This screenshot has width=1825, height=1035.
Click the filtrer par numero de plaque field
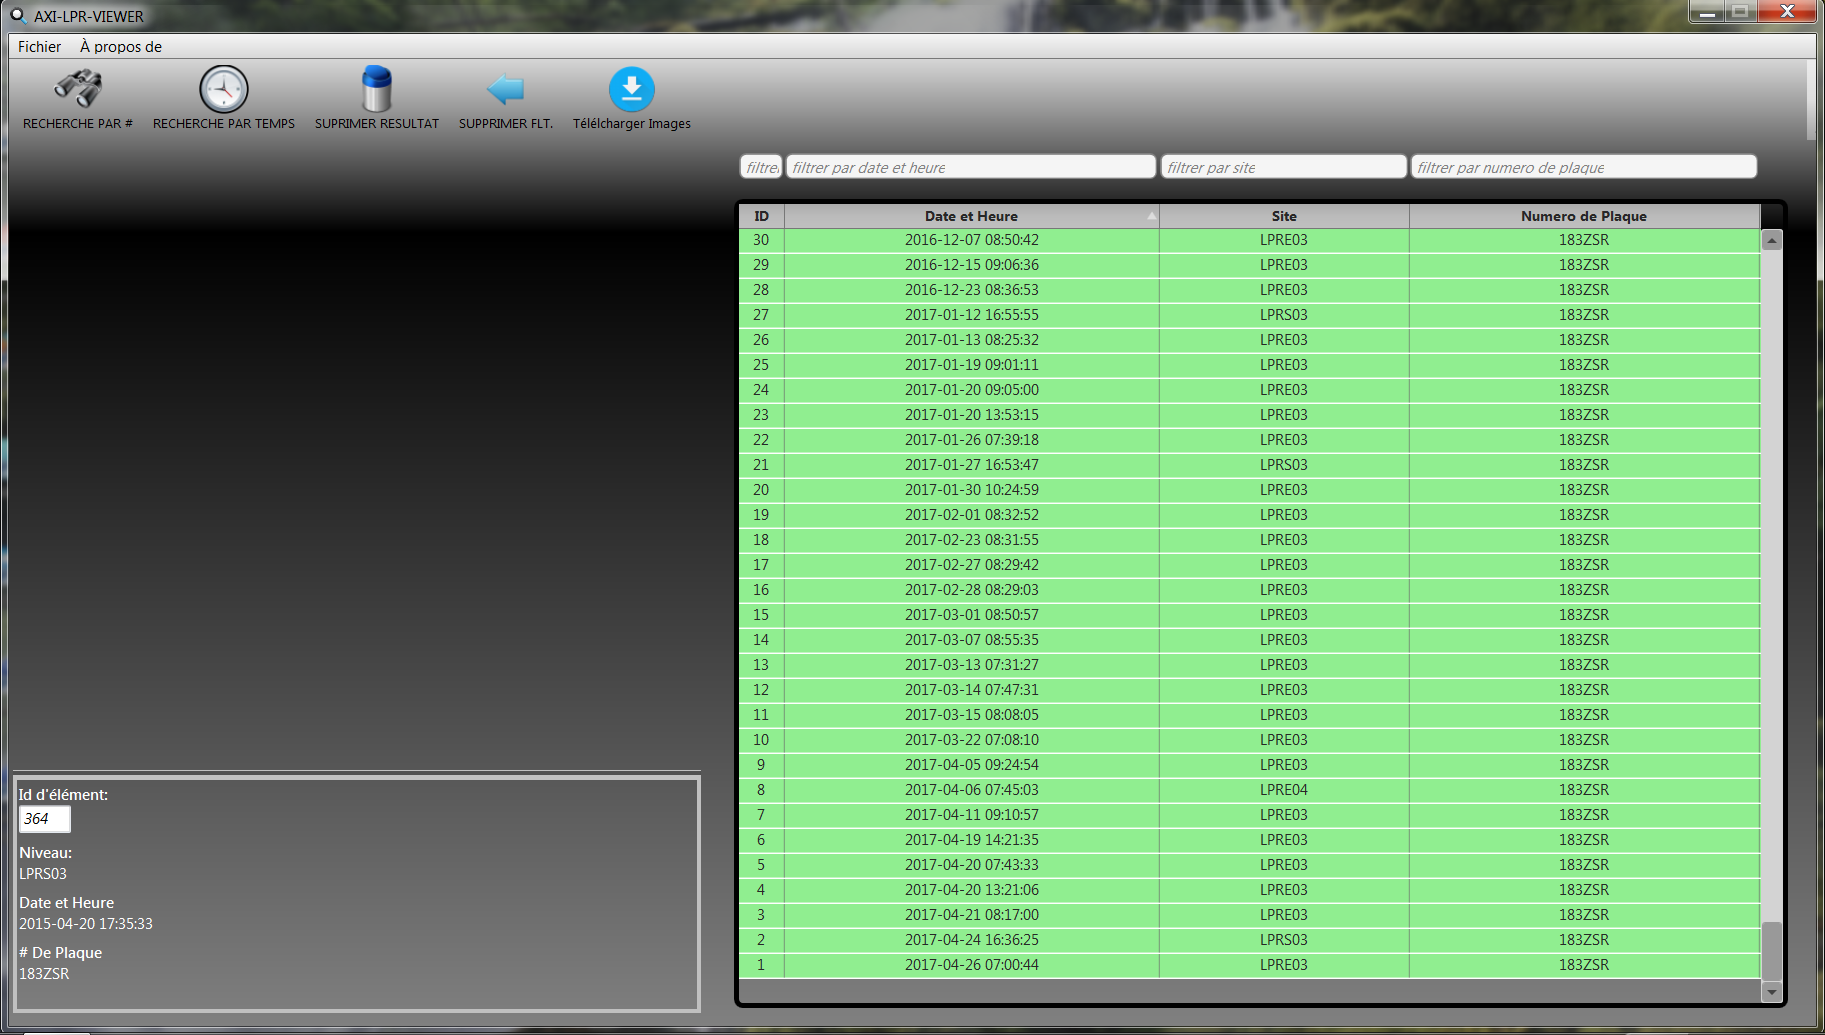pyautogui.click(x=1584, y=167)
